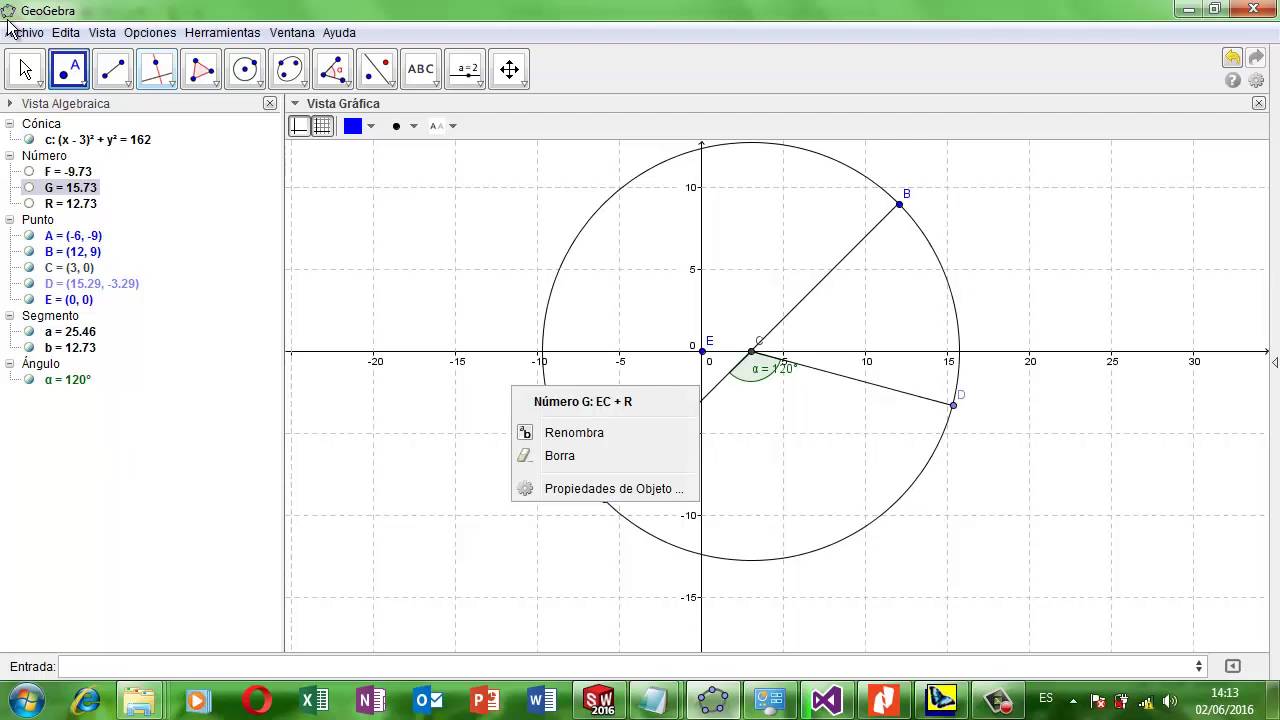Toggle visibility of conic c
Screen dimensions: 1280x720
click(x=29, y=140)
